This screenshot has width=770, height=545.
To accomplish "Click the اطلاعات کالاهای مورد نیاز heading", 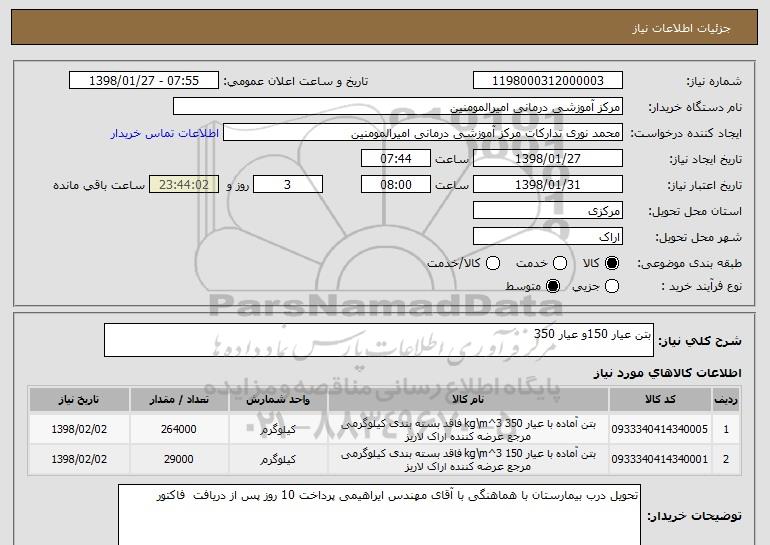I will point(667,373).
